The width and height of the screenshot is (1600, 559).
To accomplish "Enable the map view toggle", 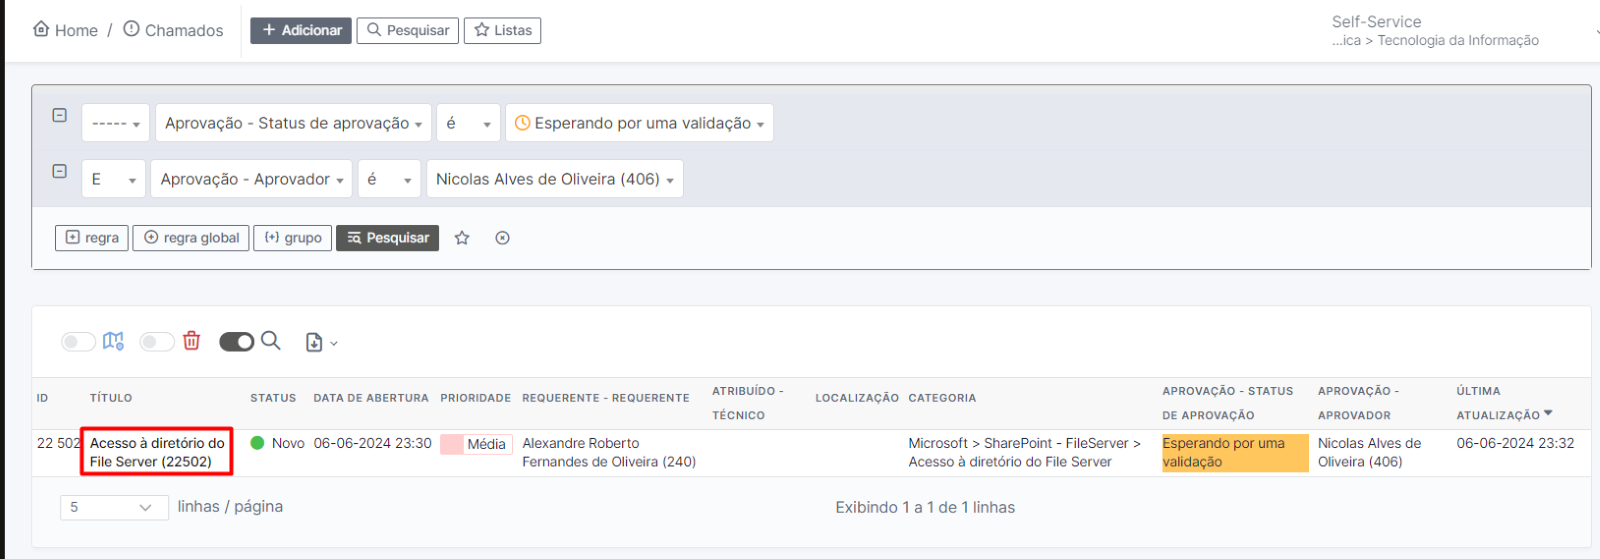I will click(x=78, y=342).
